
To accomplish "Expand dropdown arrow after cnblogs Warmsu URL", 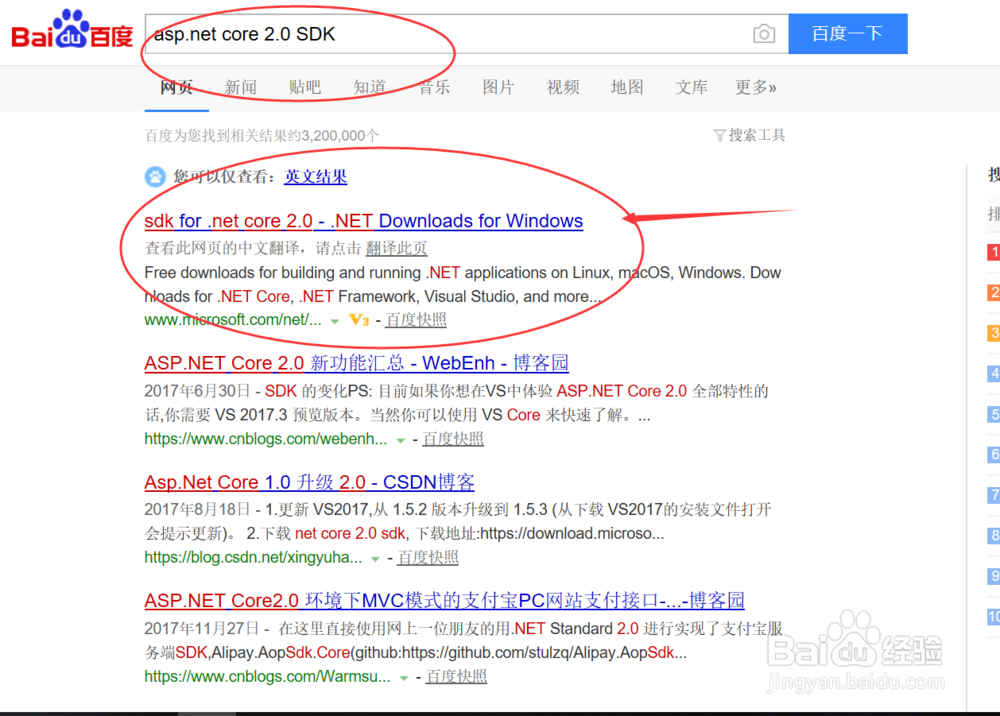I will (x=404, y=678).
